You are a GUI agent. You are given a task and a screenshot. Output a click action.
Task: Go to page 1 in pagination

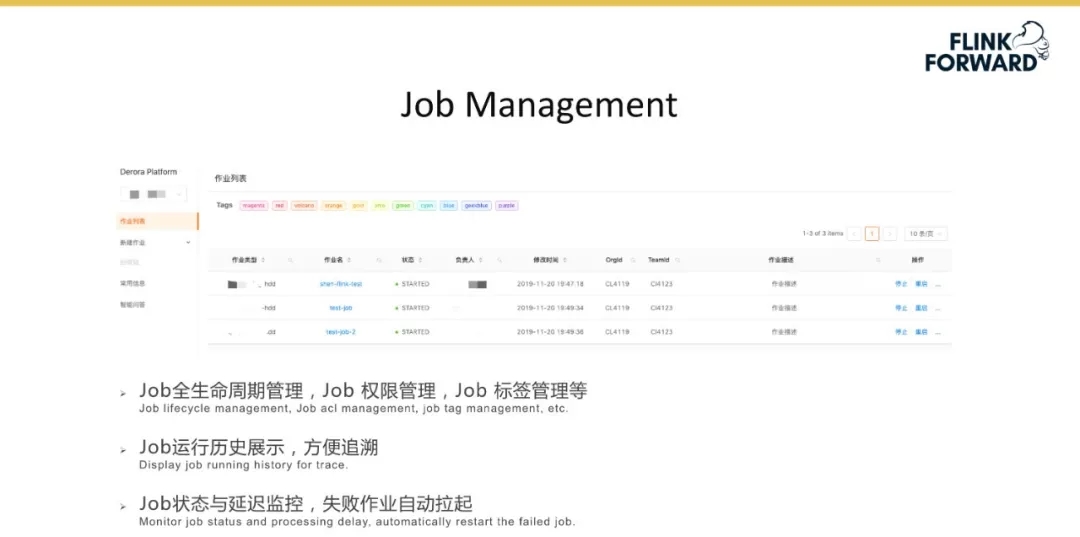click(x=872, y=234)
